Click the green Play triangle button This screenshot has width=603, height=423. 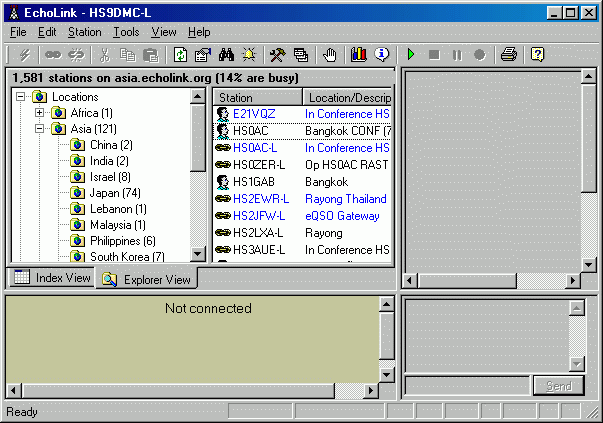click(x=411, y=55)
